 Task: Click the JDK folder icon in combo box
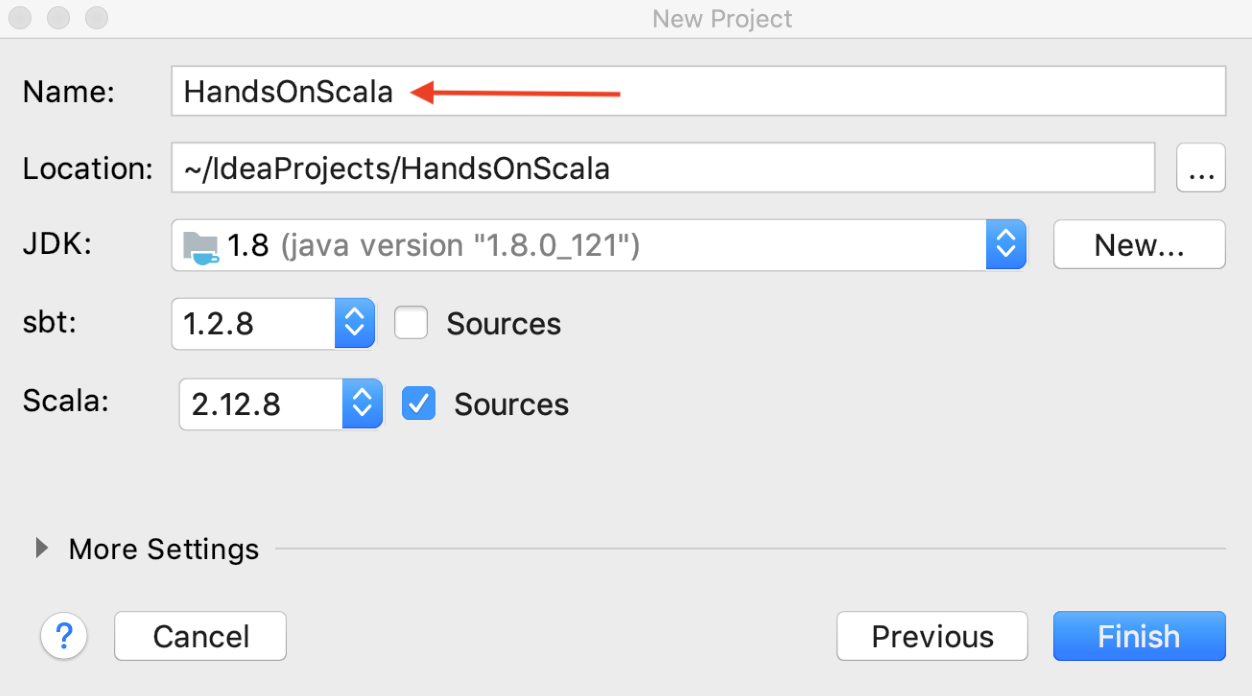point(201,245)
